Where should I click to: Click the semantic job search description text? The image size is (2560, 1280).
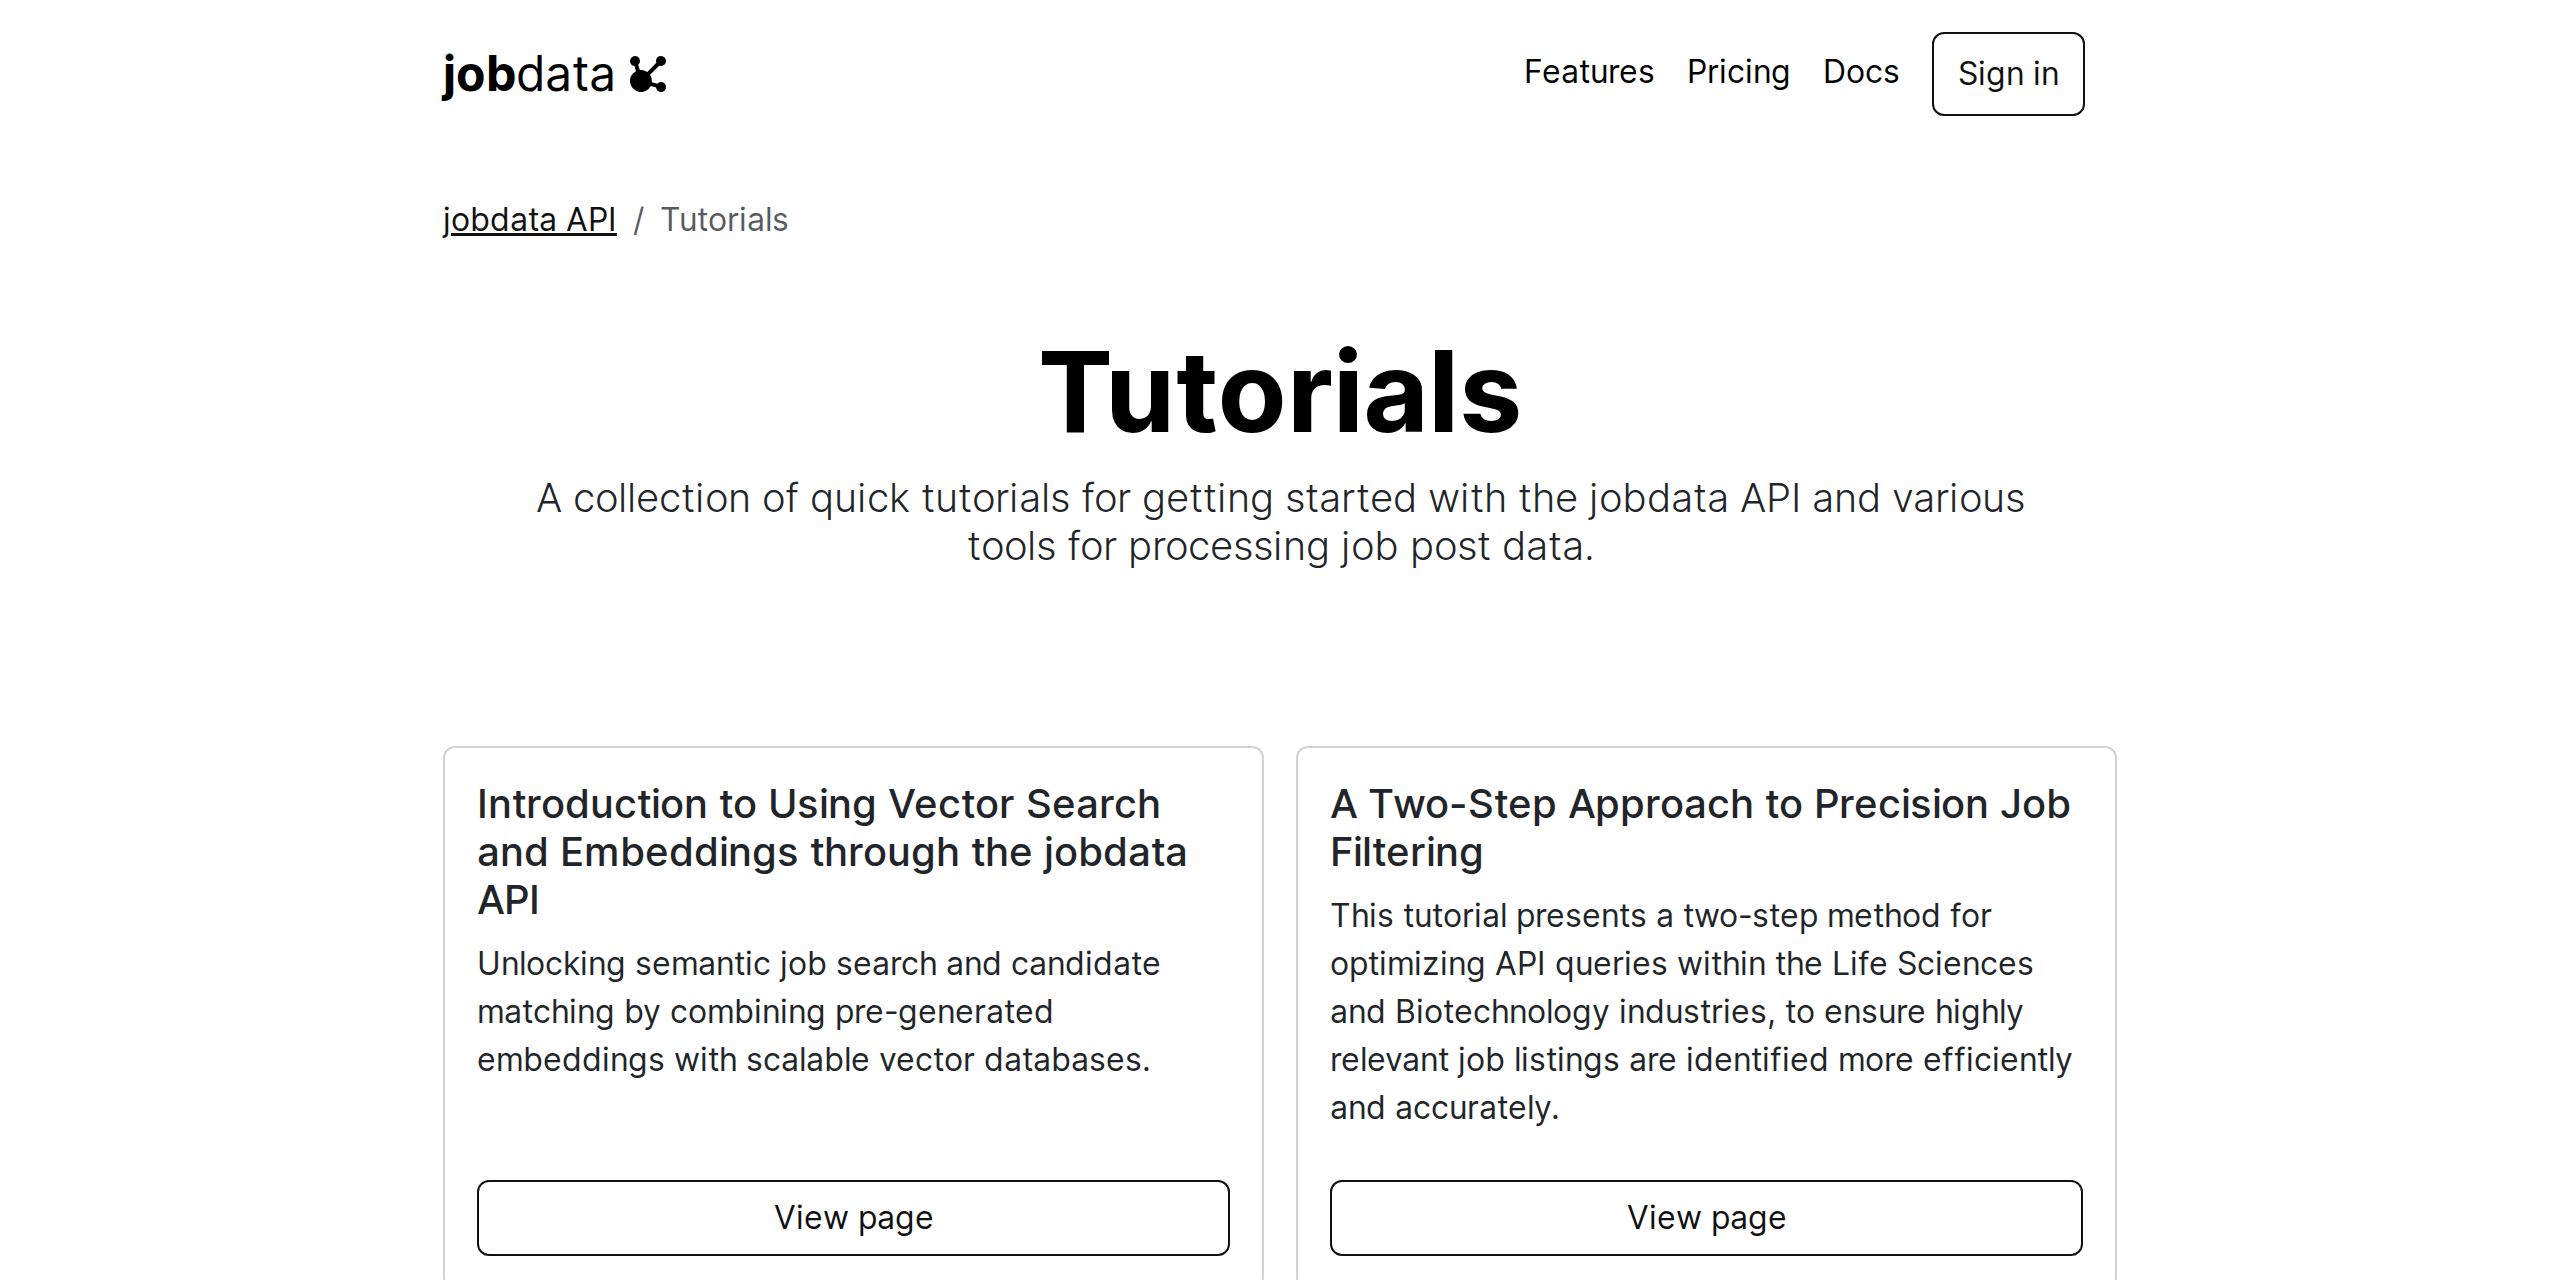point(818,1010)
